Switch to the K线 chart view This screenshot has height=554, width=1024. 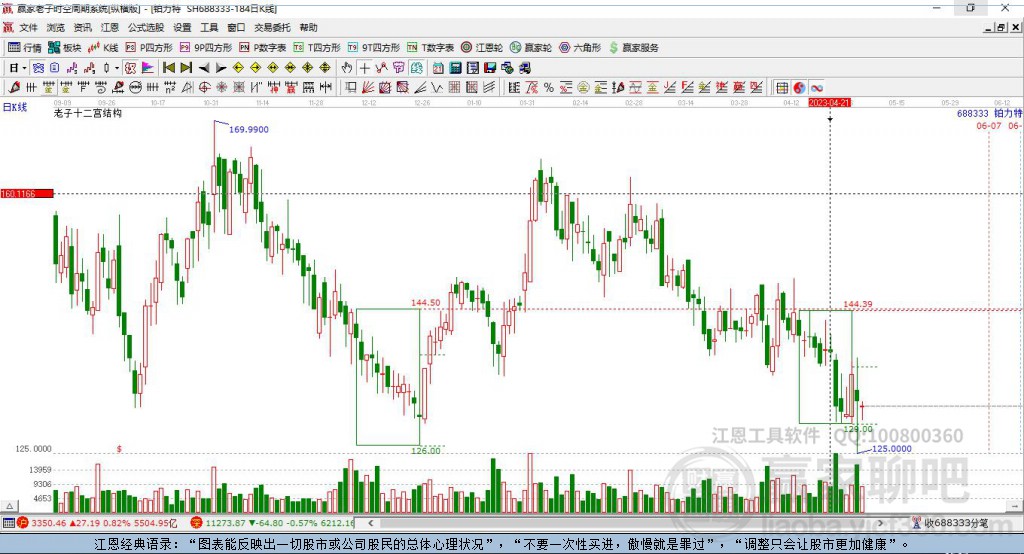[x=103, y=48]
